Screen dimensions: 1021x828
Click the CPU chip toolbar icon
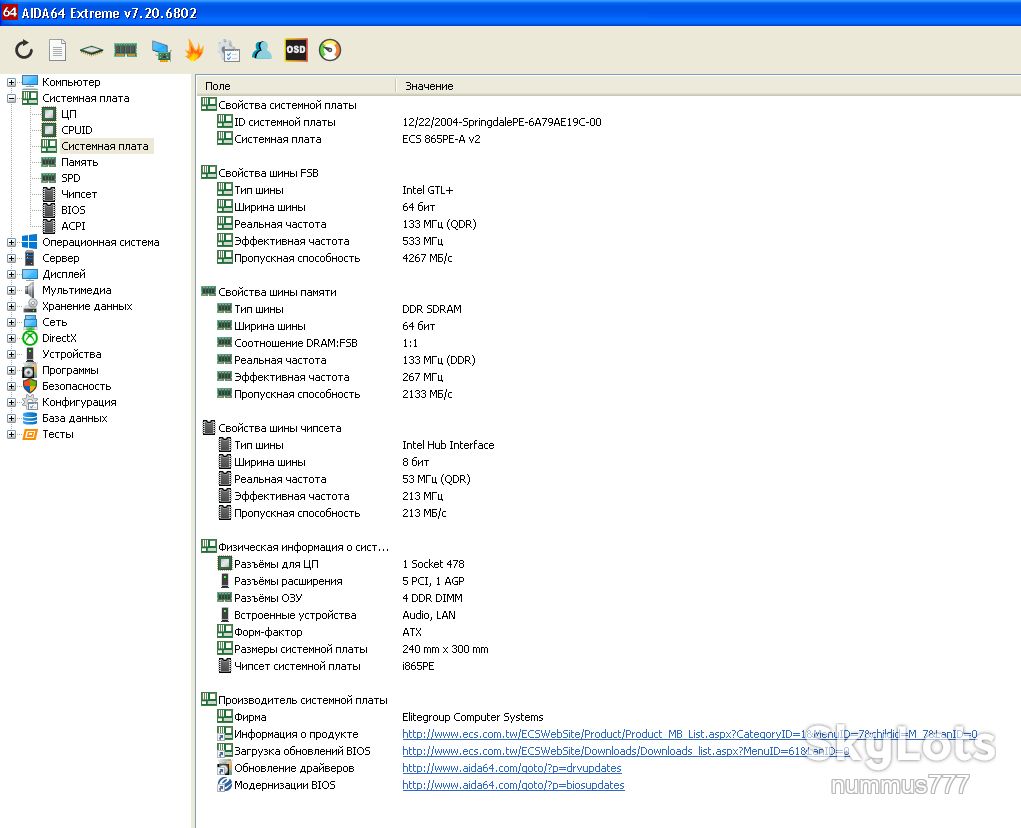[x=92, y=50]
